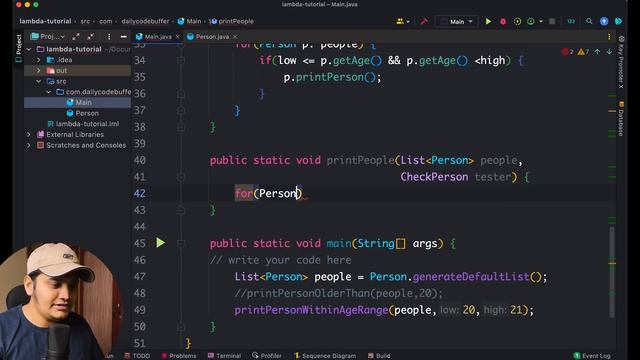Click the red errors count indicator
640x360 pixels.
pos(567,52)
